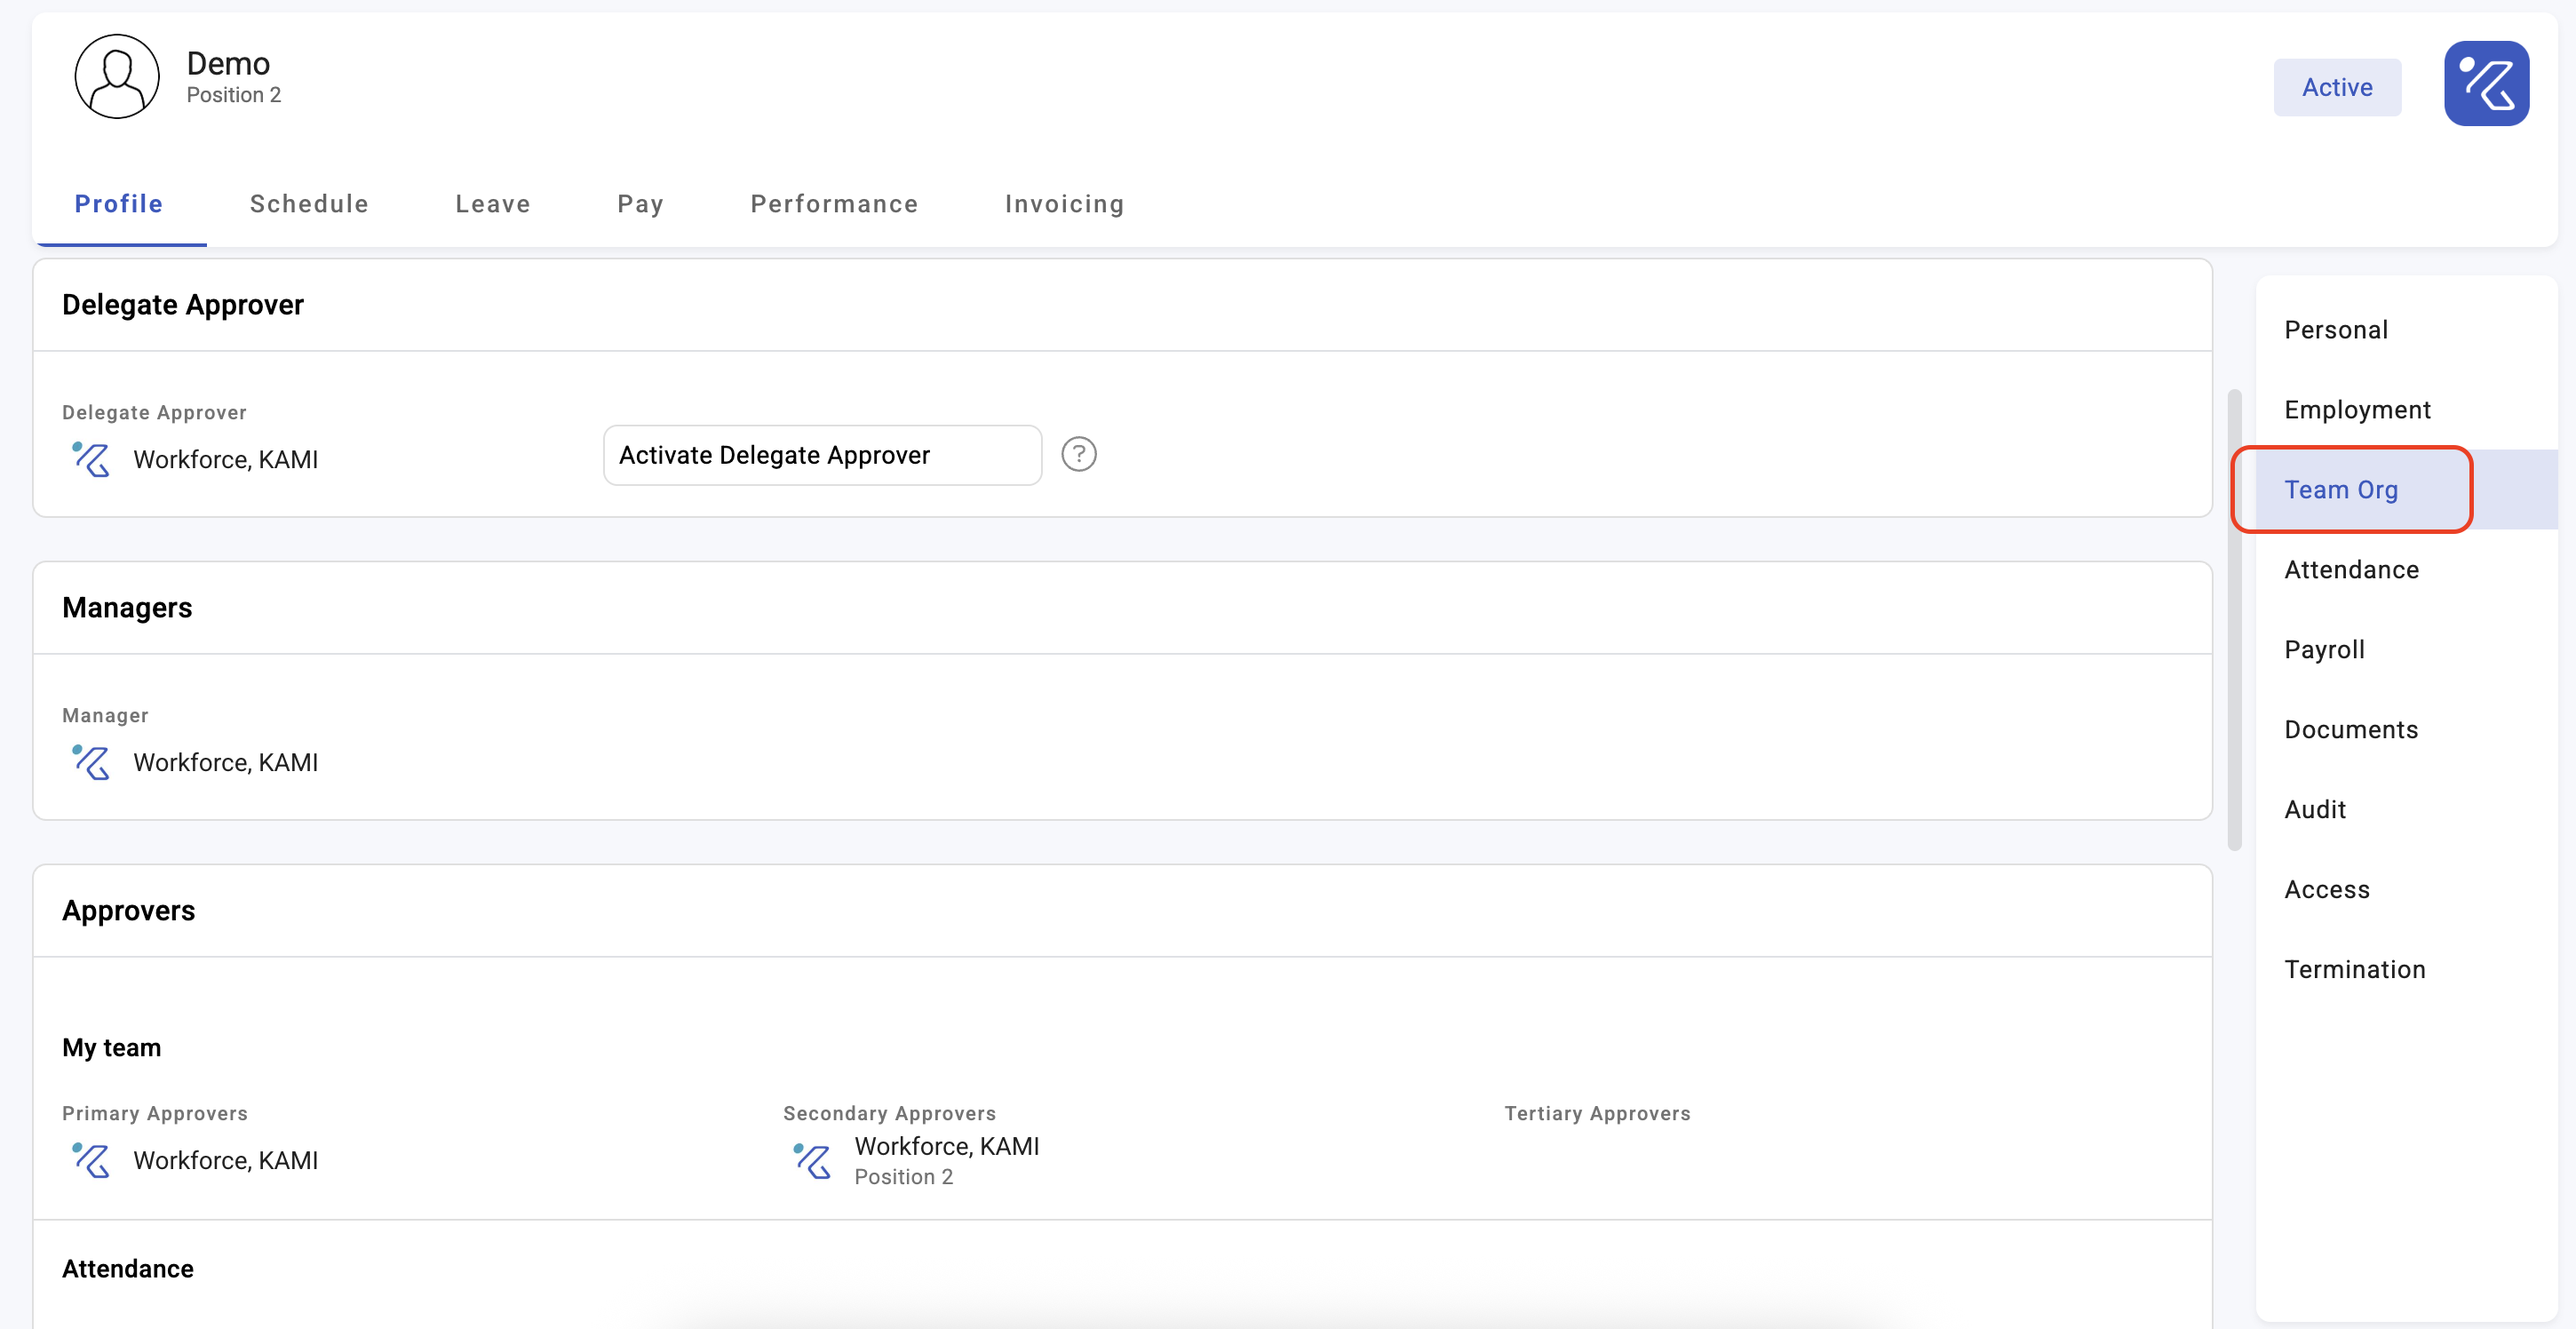Click the Demo employee name
The width and height of the screenshot is (2576, 1329).
click(x=228, y=64)
